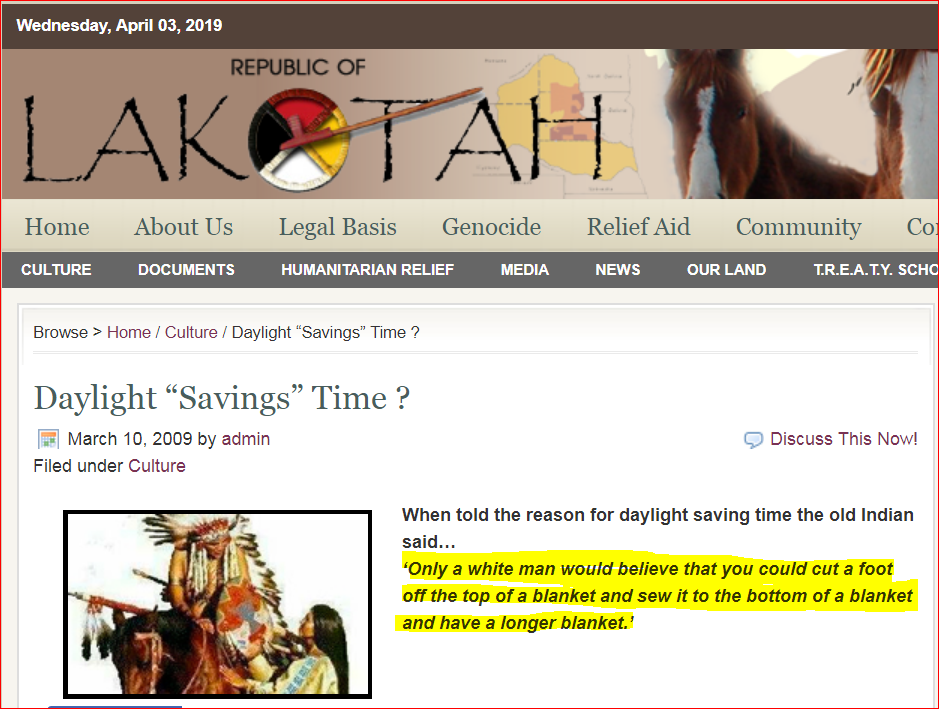Go to the Legal Basis section

point(338,227)
